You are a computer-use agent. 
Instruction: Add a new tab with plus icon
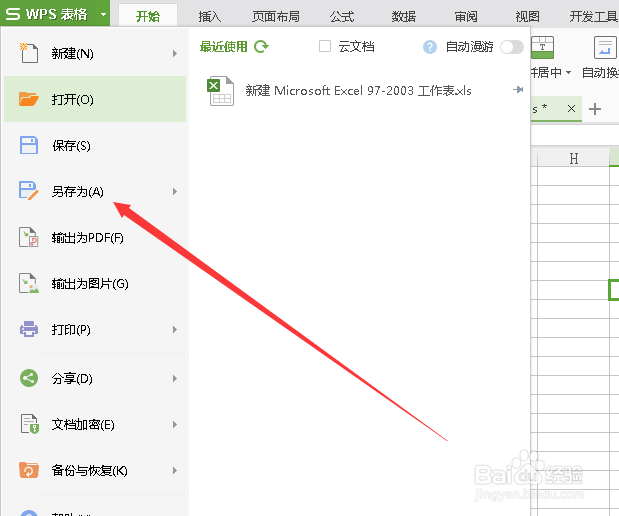(595, 109)
